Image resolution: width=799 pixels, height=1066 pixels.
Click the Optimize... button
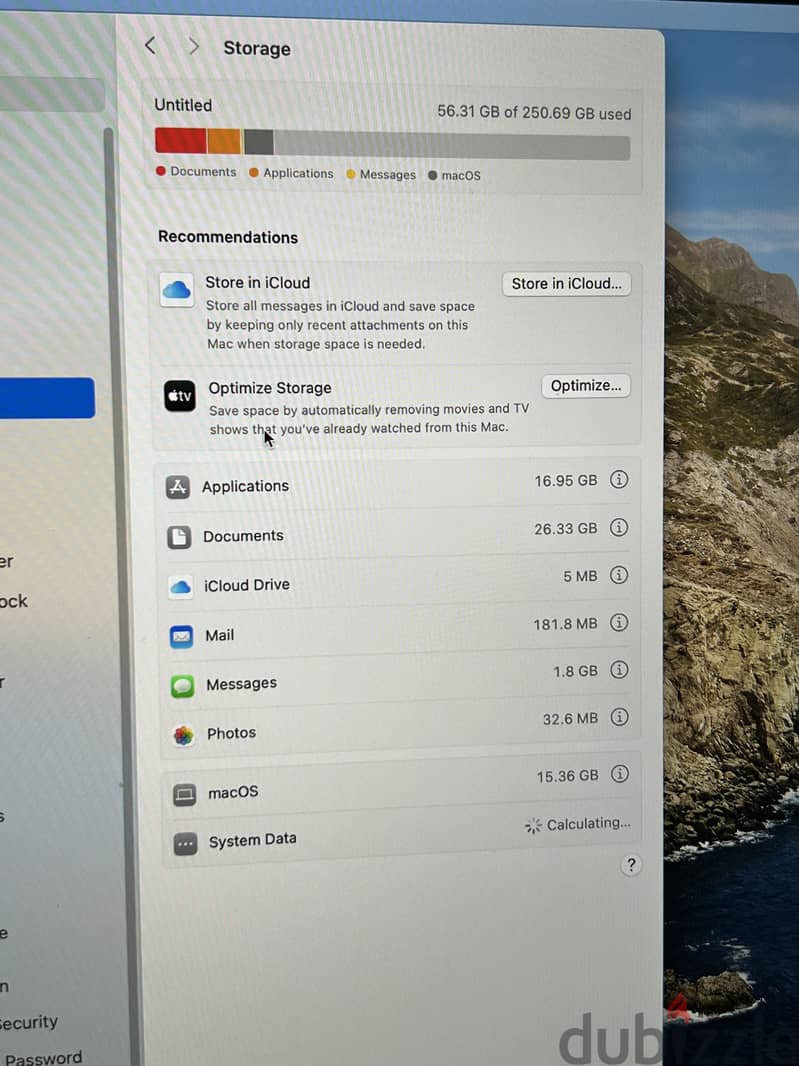click(x=586, y=385)
